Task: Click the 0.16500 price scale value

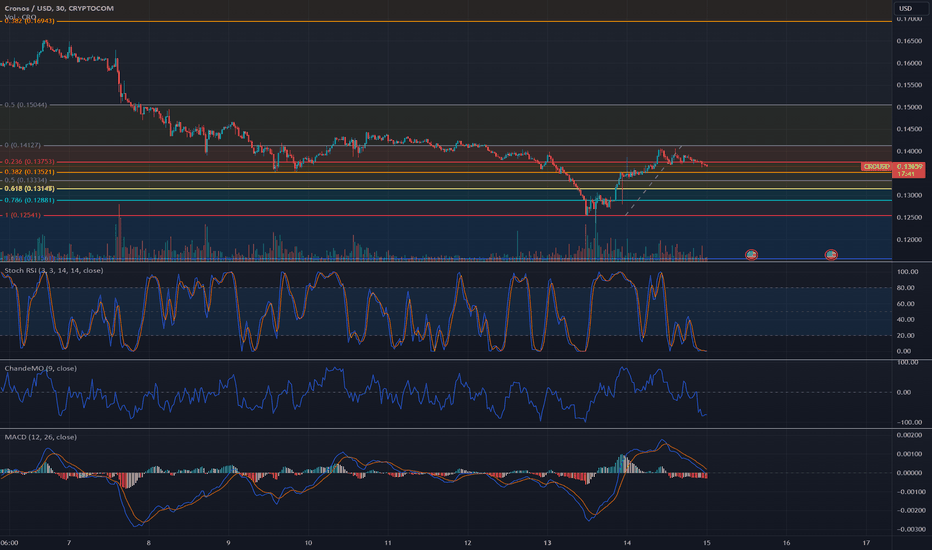Action: pos(909,41)
